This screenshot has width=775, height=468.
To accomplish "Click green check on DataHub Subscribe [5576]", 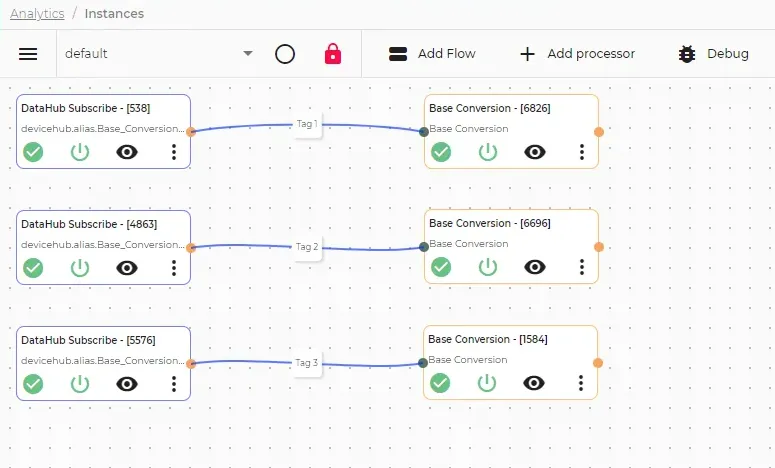I will (x=33, y=384).
